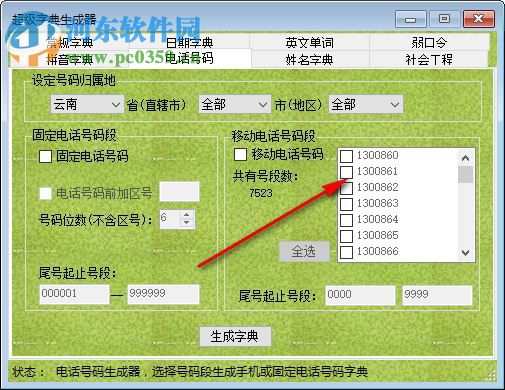Open the 姓名字典 tab
505x390 pixels.
[x=309, y=59]
